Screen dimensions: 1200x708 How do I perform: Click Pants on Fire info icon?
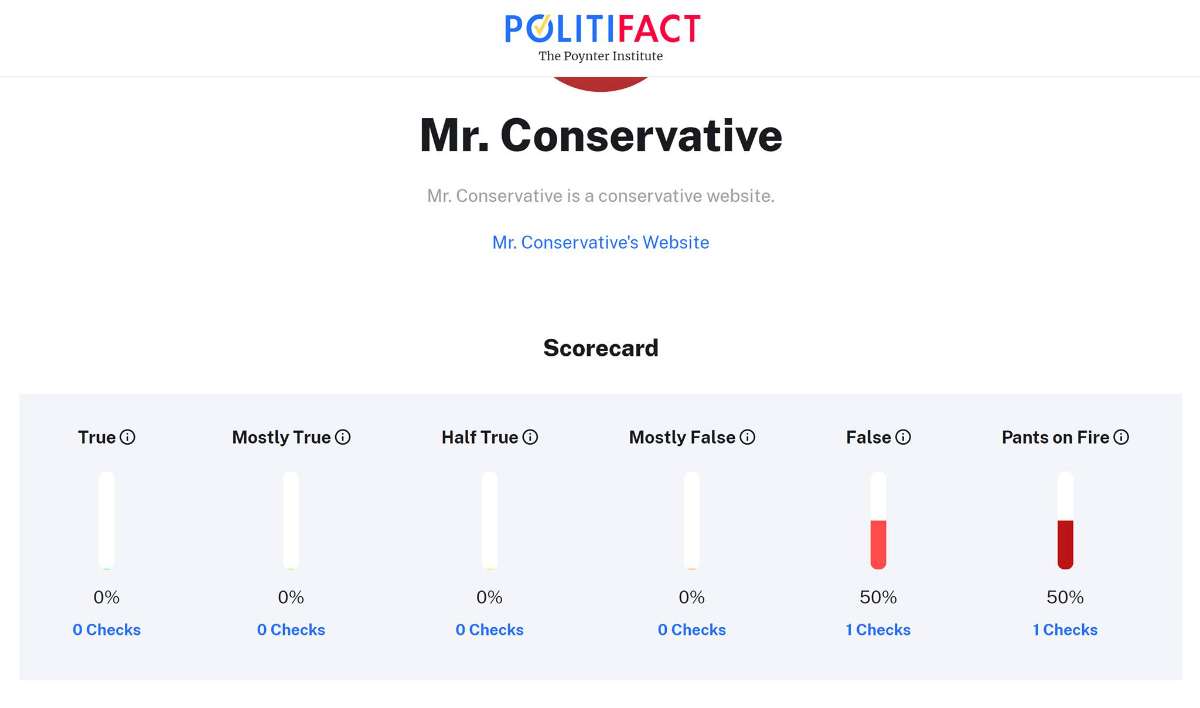1122,437
